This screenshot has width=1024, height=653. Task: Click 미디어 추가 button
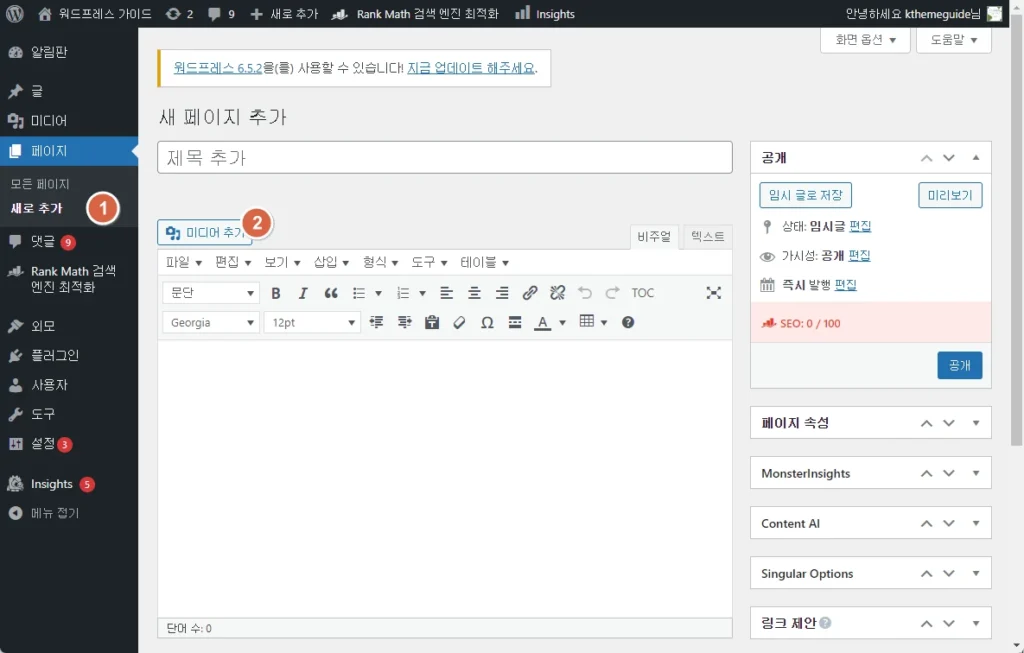pos(204,232)
